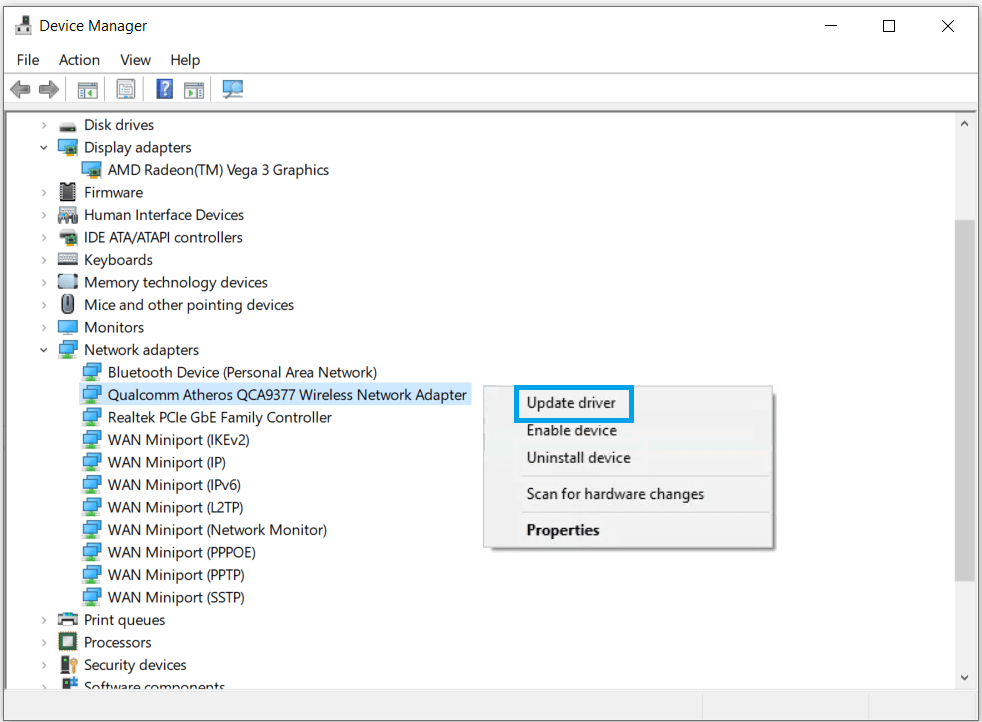Expand the Processors category
This screenshot has width=982, height=722.
pyautogui.click(x=44, y=642)
